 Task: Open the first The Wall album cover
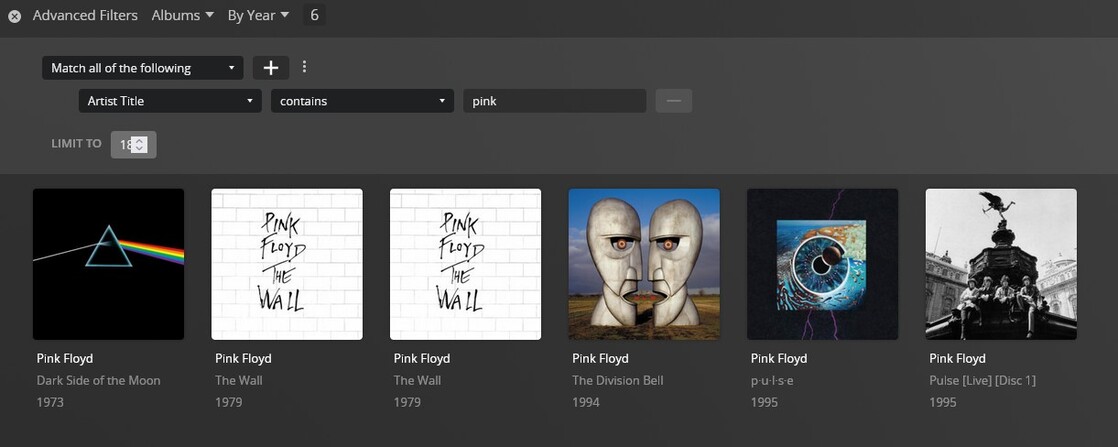click(x=287, y=264)
